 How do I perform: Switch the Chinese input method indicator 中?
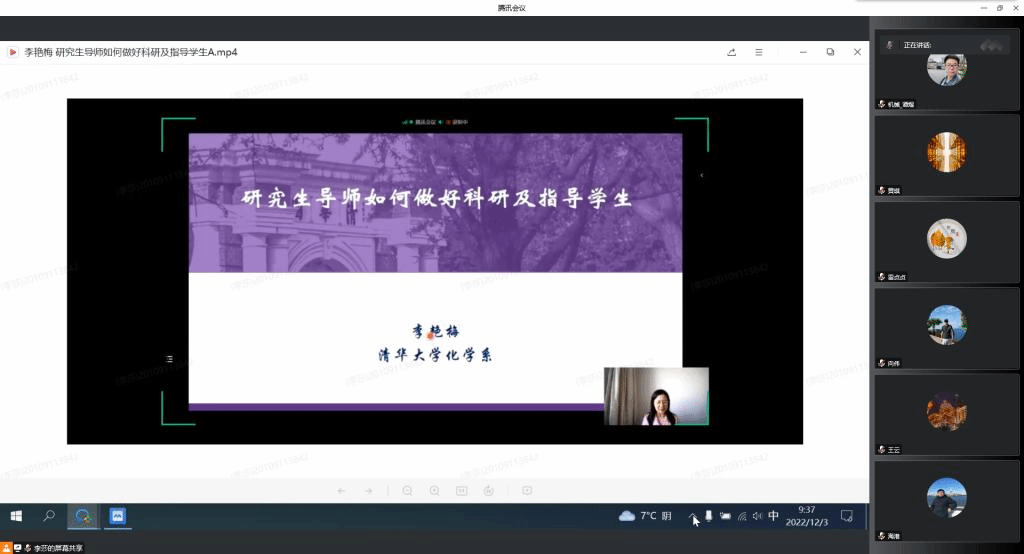(773, 516)
